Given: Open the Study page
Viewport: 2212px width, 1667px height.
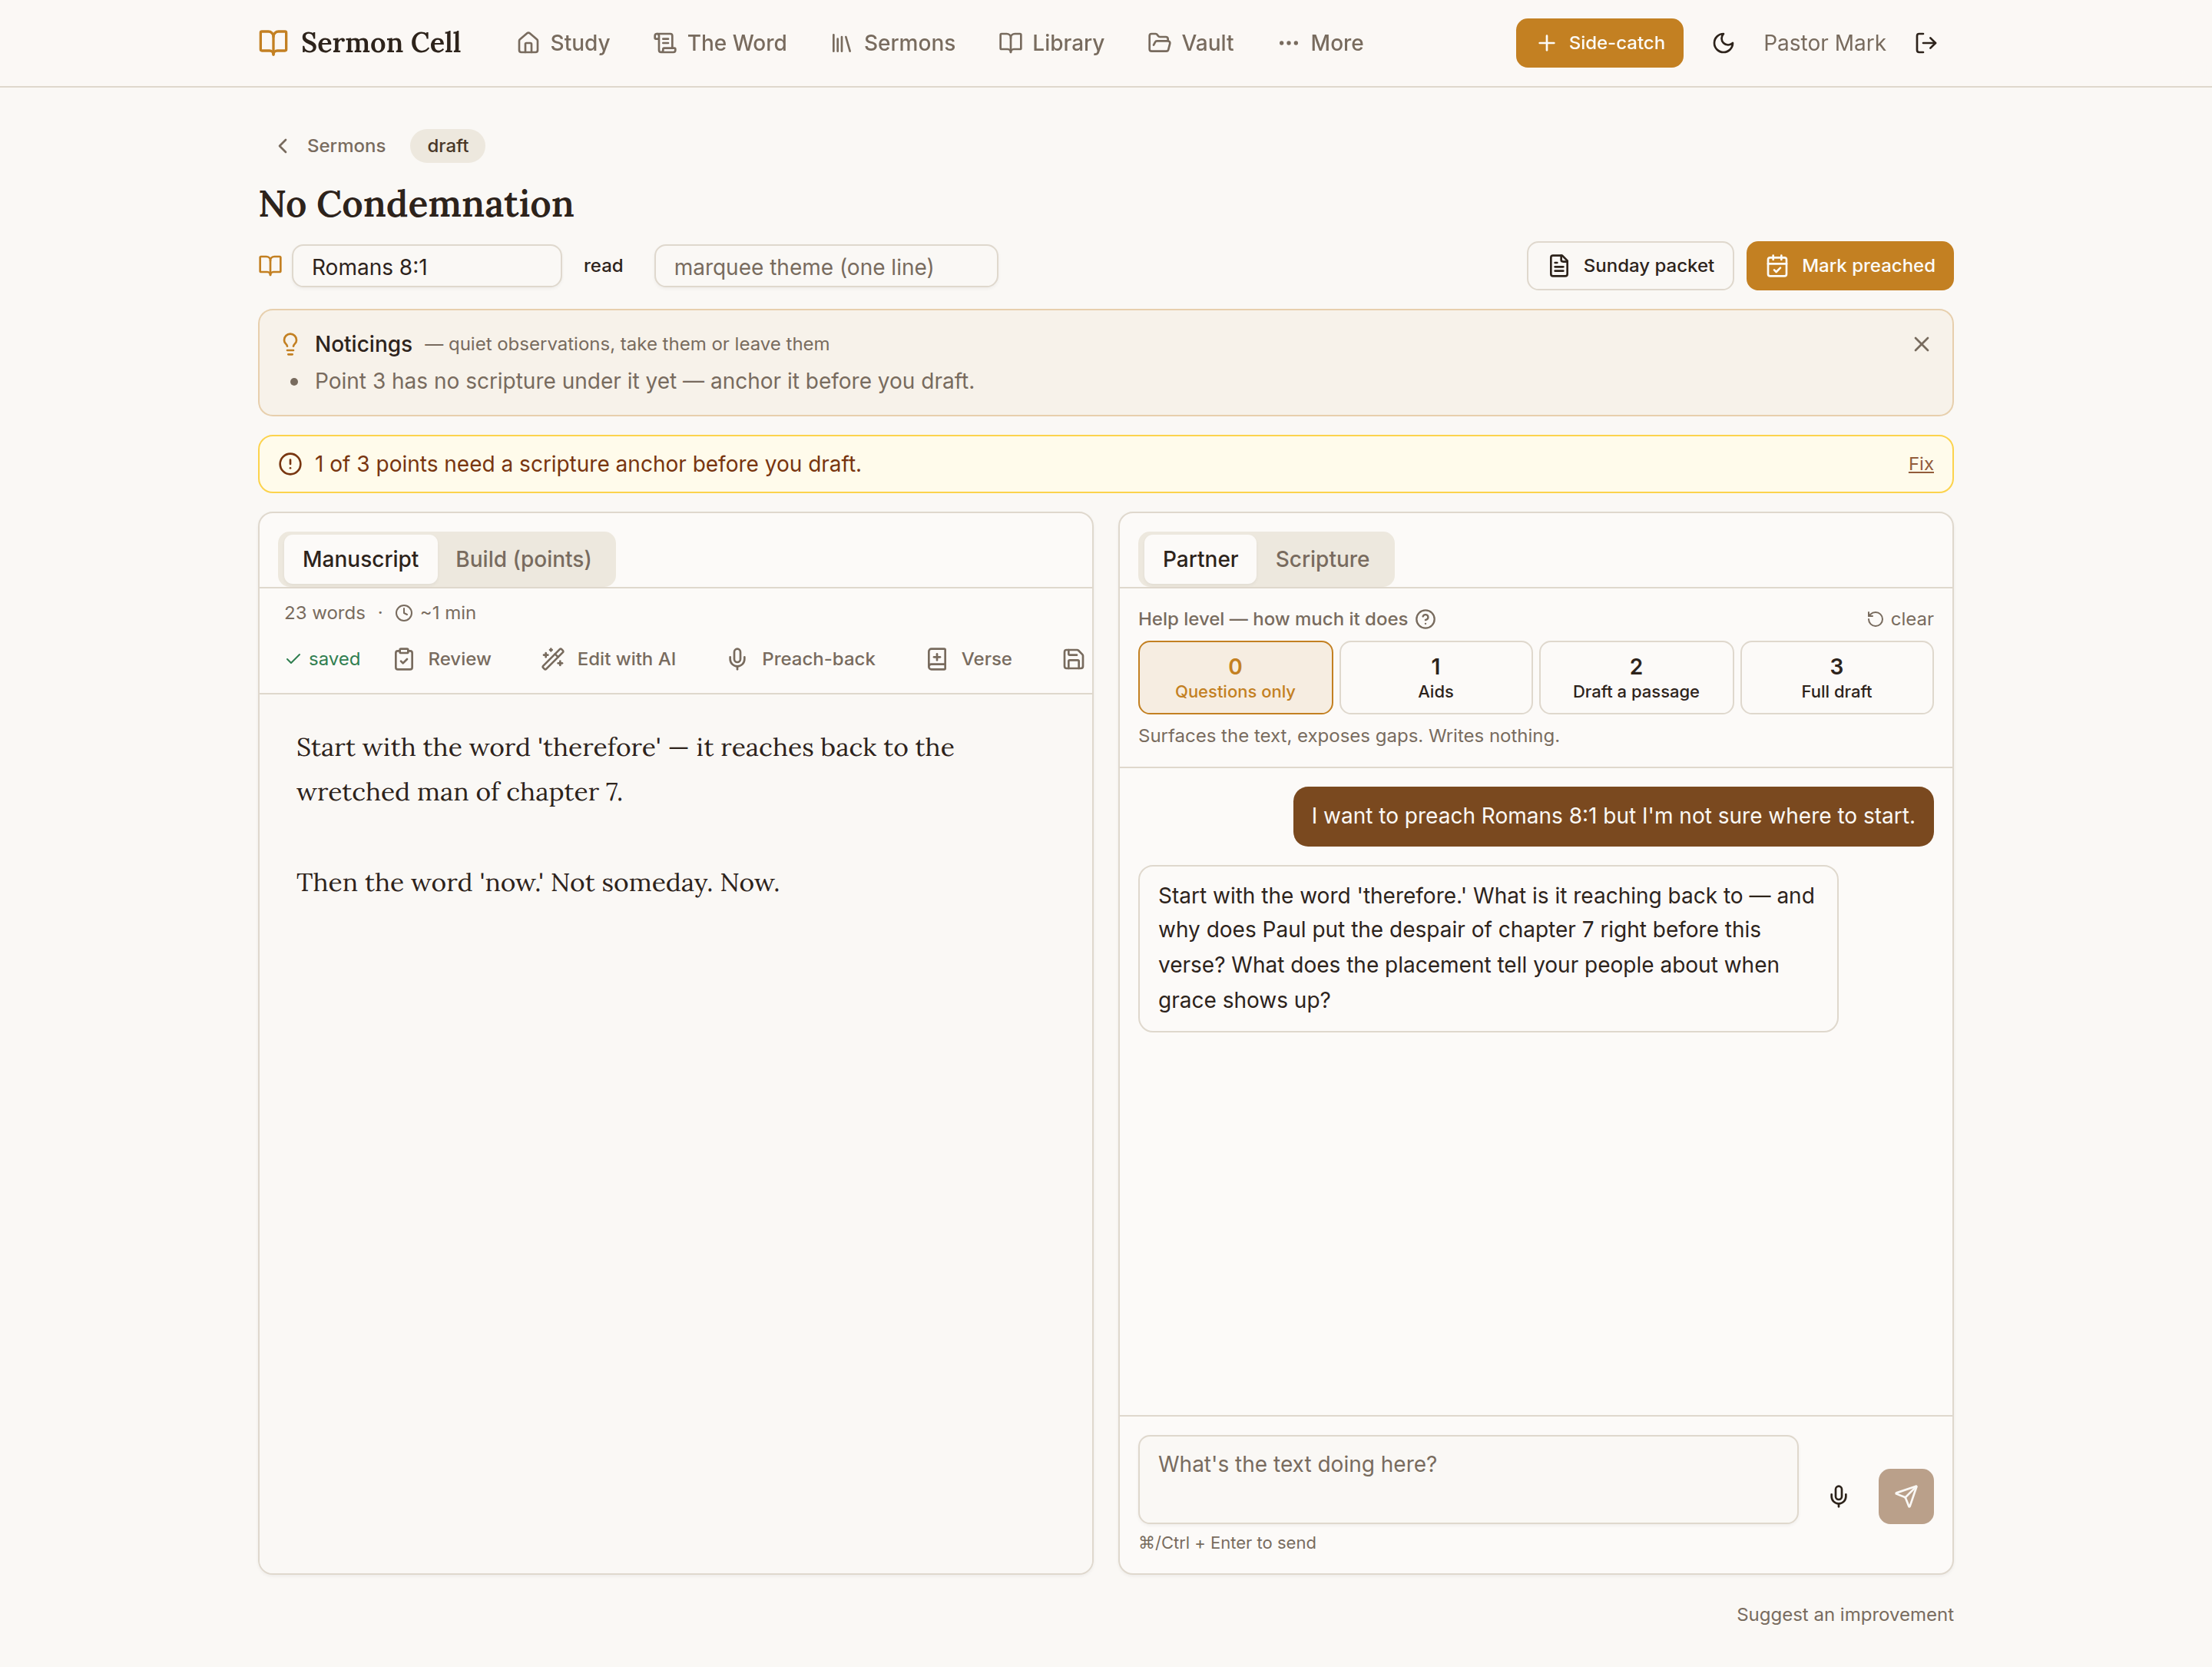Looking at the screenshot, I should click(563, 43).
